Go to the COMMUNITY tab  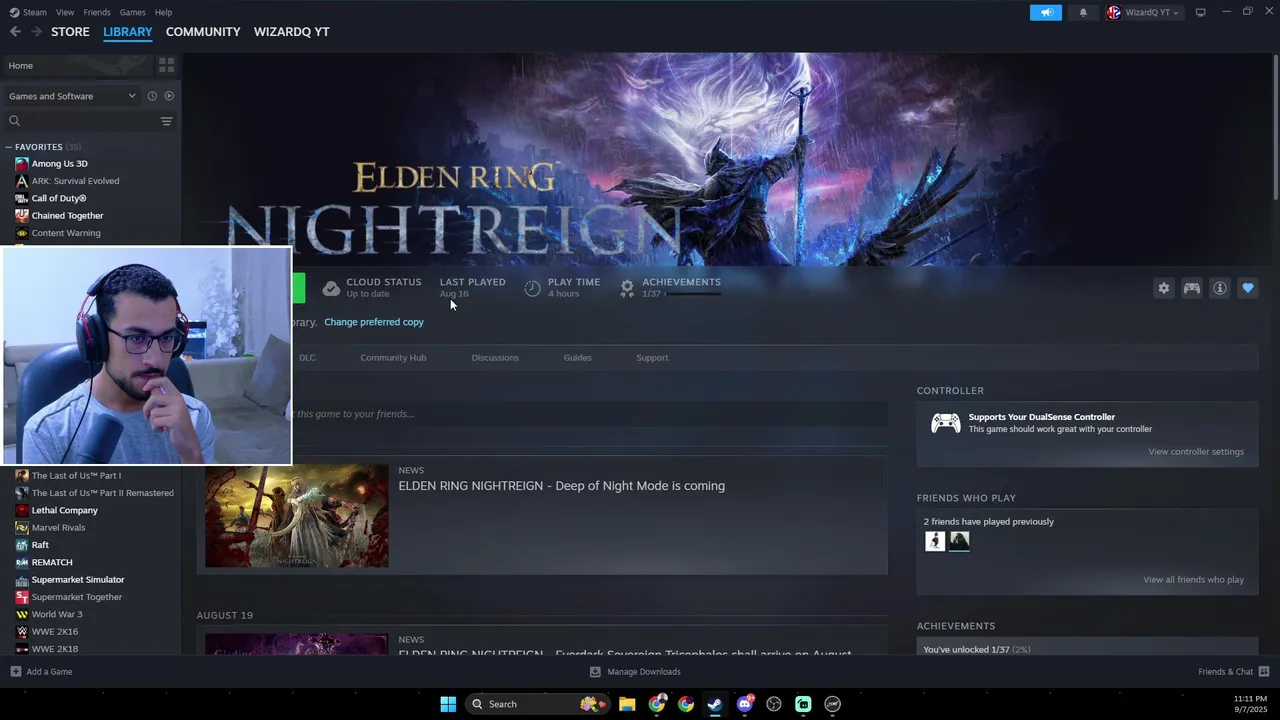tap(203, 32)
